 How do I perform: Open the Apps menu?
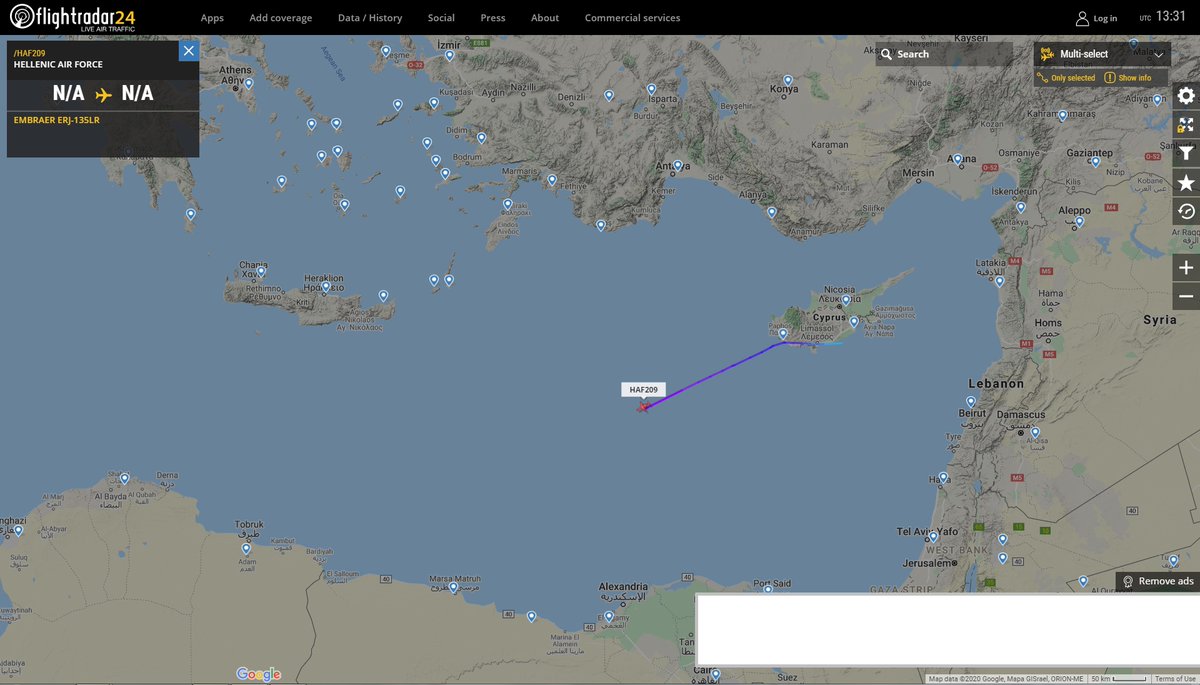pos(212,18)
